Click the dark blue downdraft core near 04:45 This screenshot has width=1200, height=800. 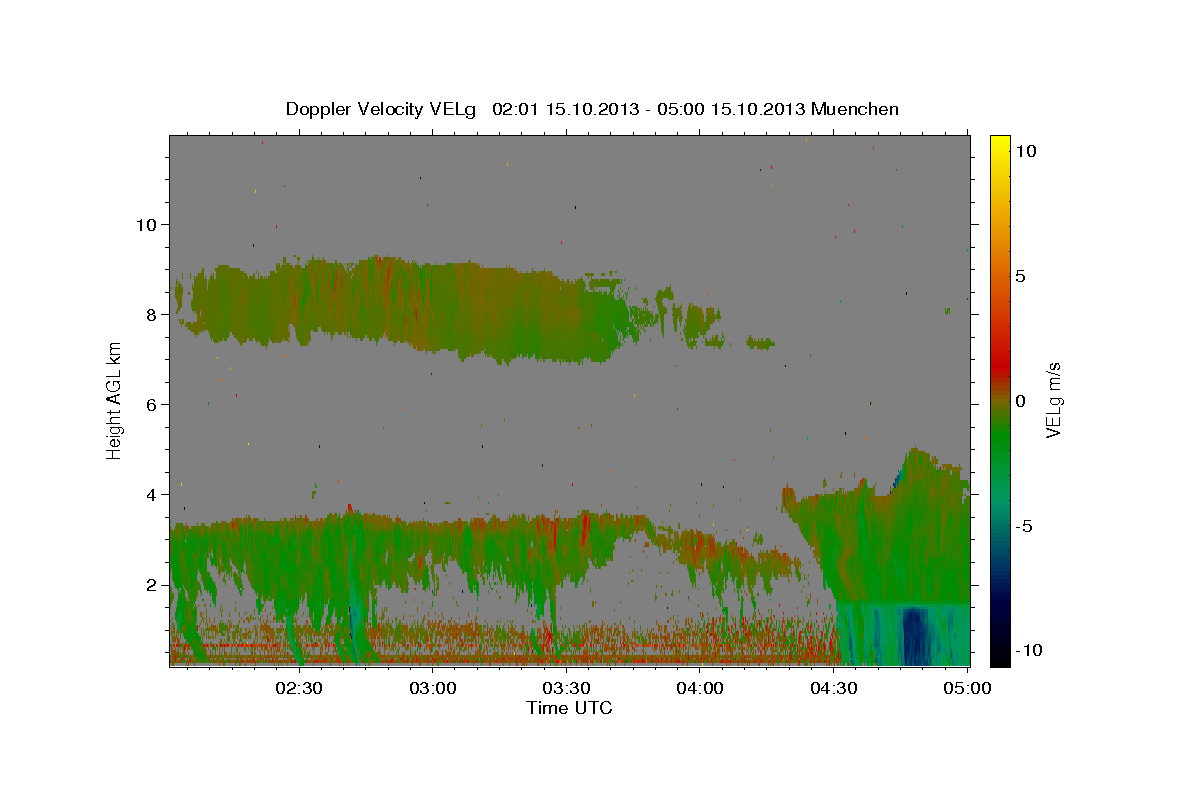(917, 636)
